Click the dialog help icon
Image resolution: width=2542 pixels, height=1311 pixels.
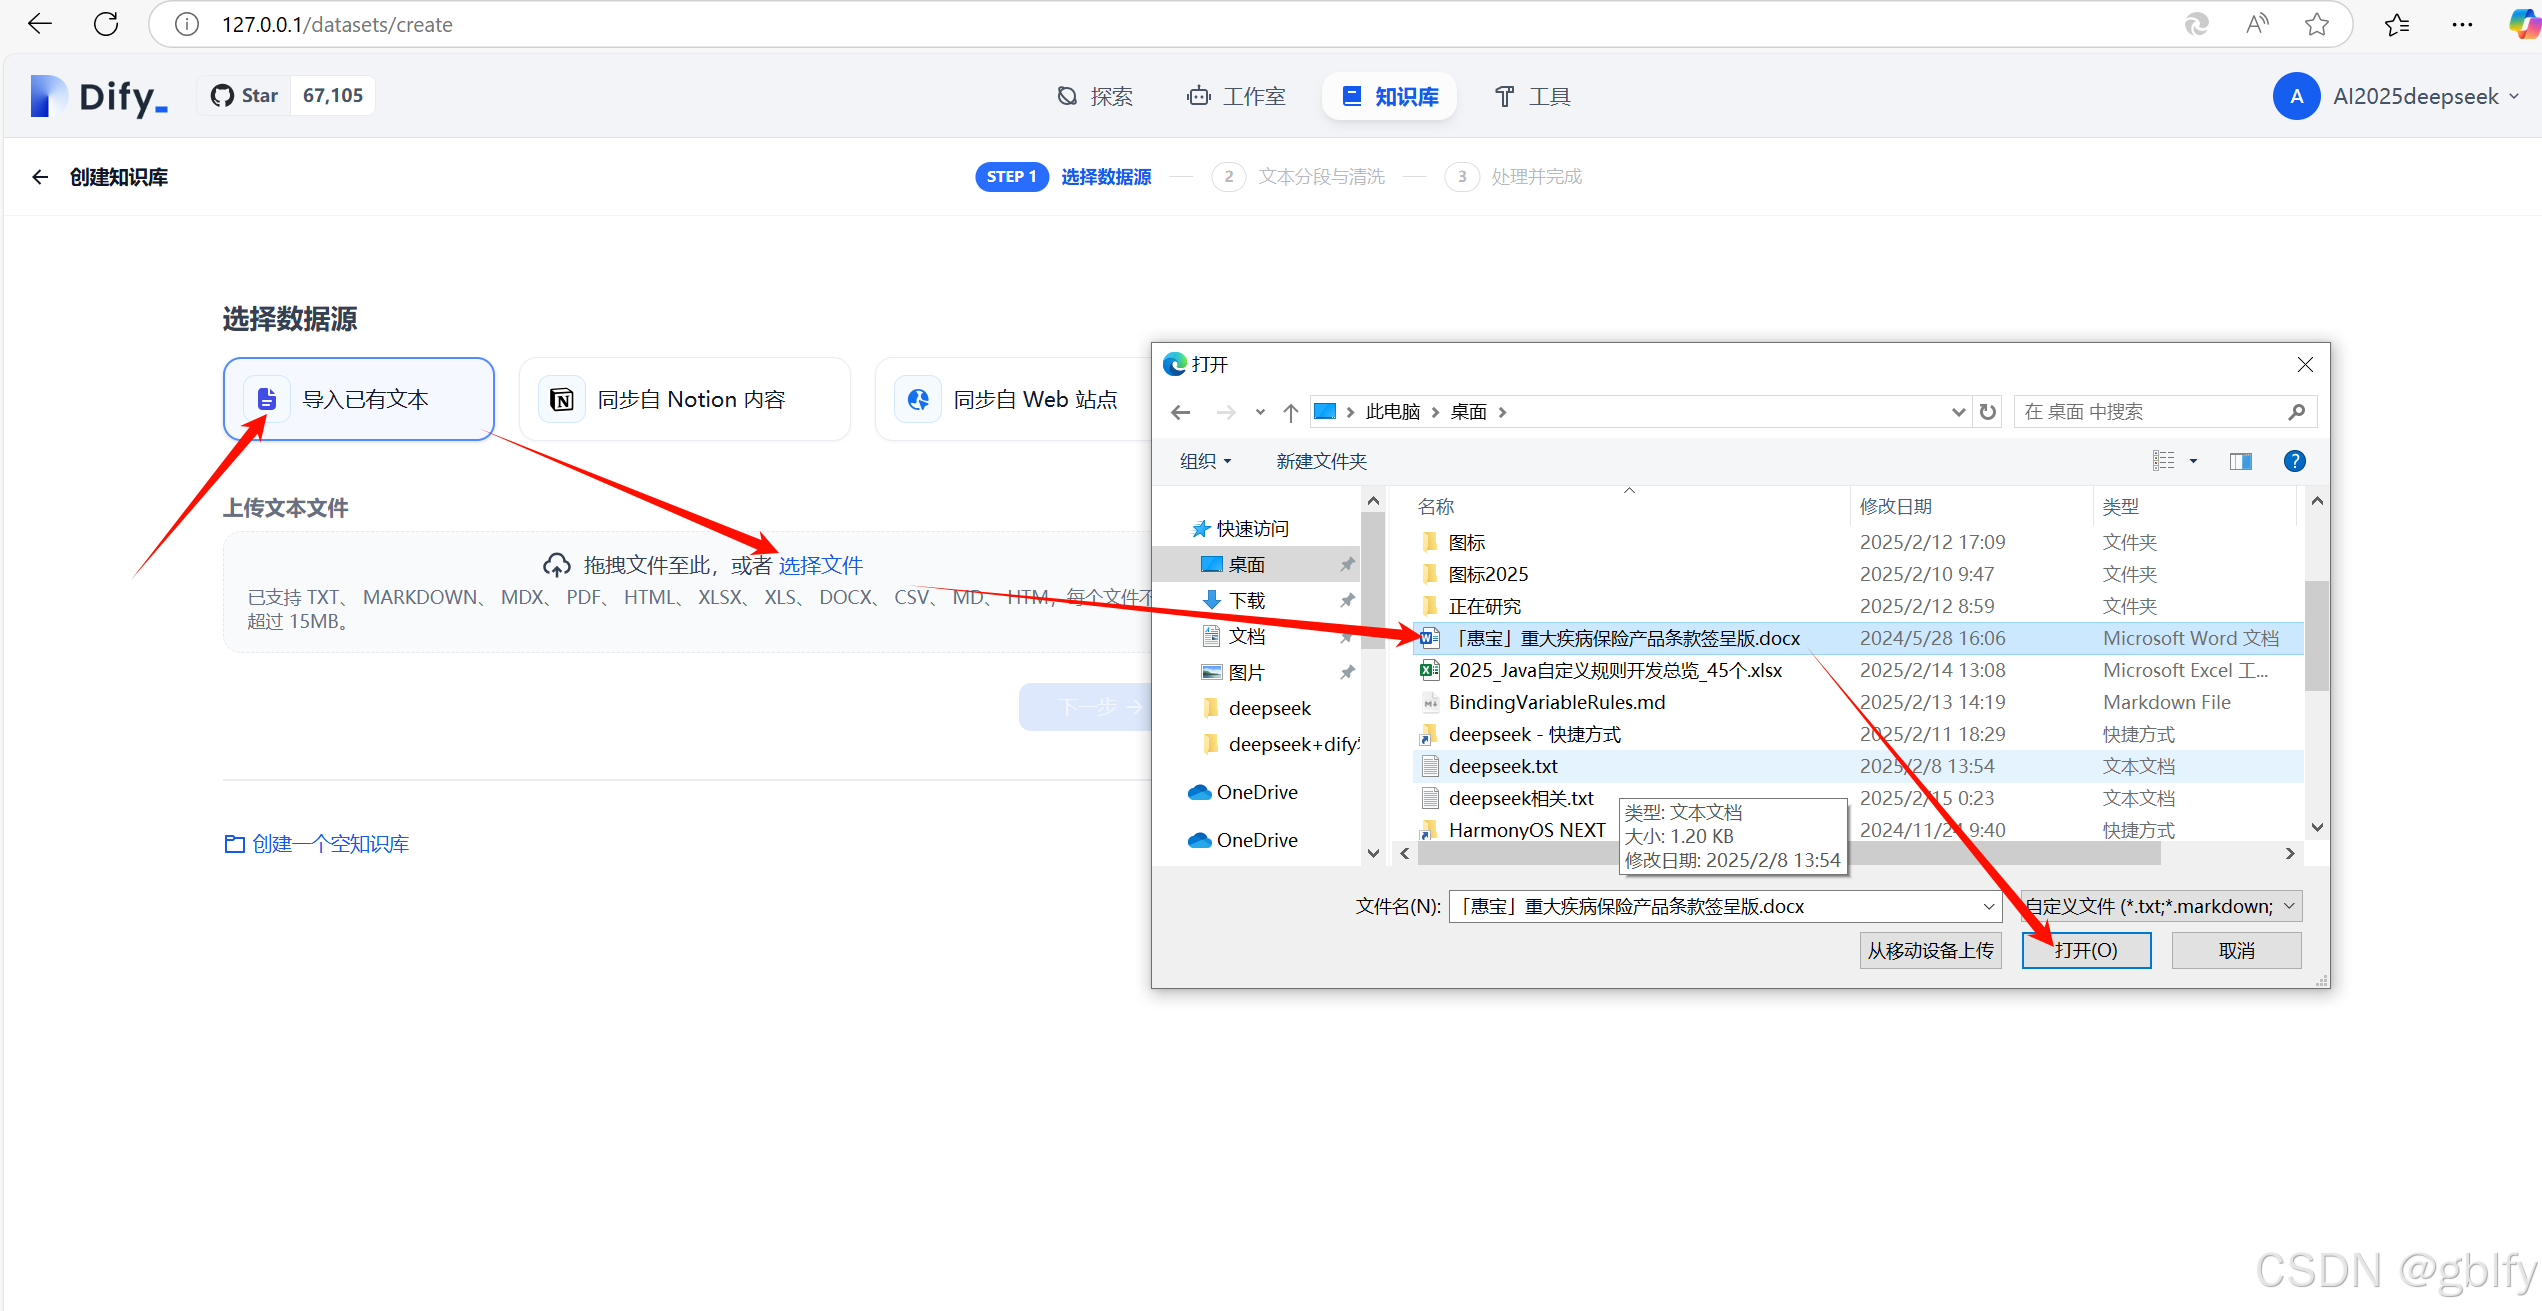(2295, 461)
